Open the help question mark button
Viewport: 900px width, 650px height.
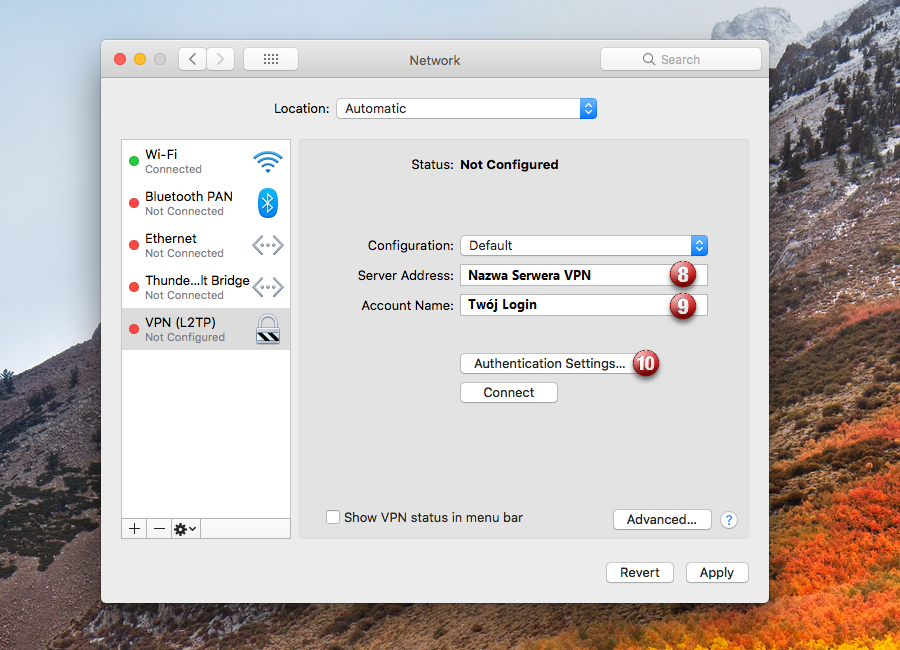[729, 520]
